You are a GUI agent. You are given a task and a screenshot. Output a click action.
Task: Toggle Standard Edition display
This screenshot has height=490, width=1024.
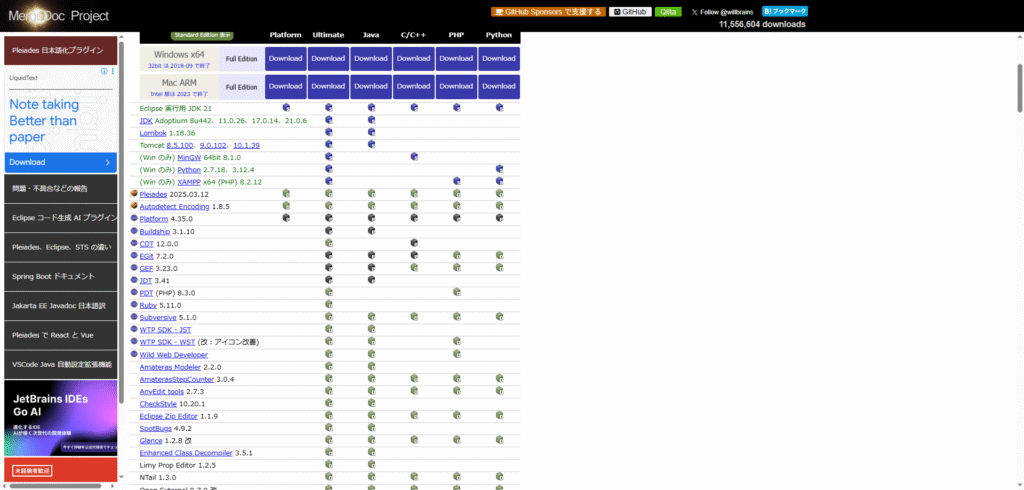point(202,35)
